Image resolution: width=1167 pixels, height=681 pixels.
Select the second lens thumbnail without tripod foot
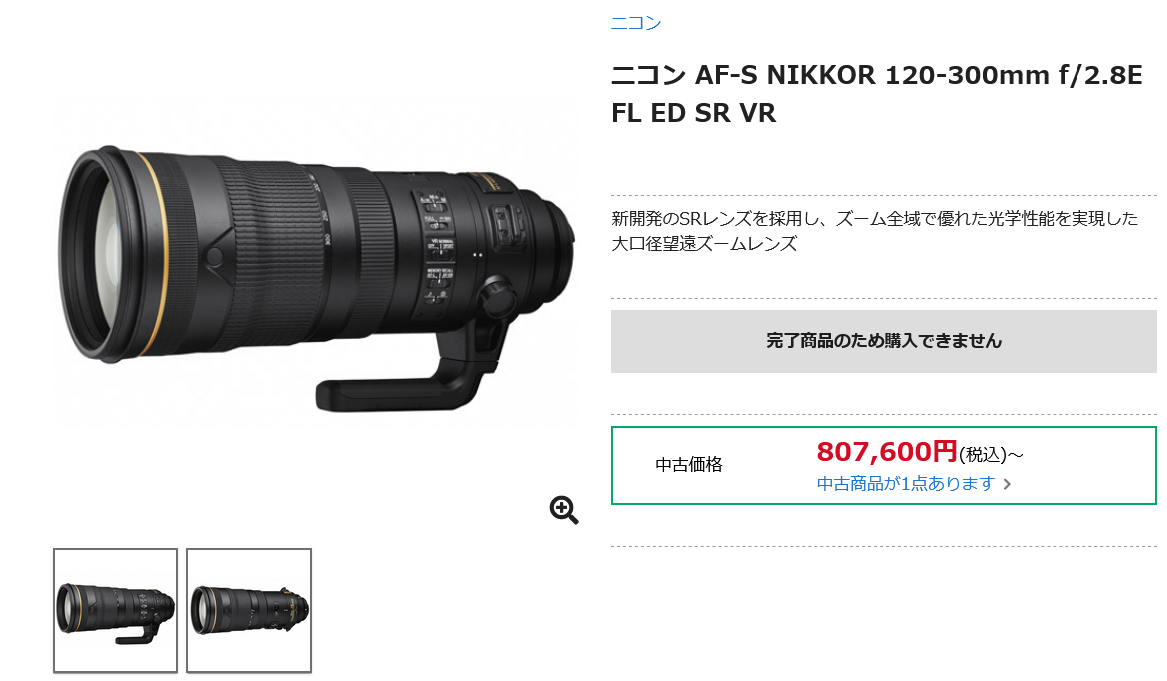249,610
